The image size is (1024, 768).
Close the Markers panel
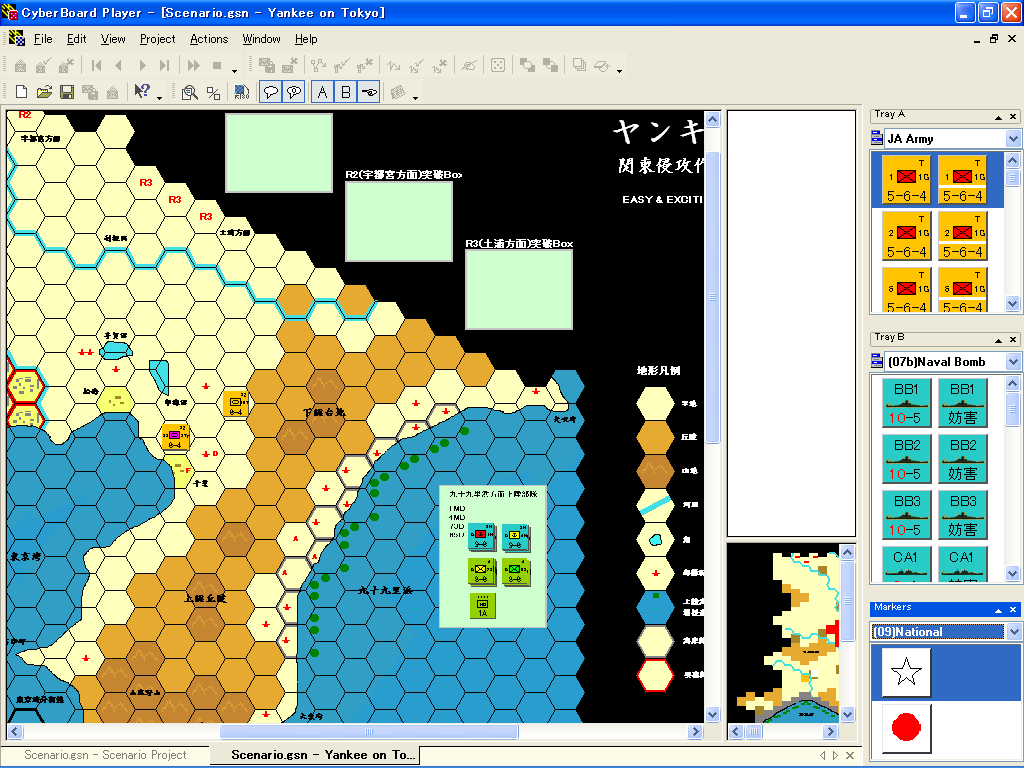[1013, 609]
